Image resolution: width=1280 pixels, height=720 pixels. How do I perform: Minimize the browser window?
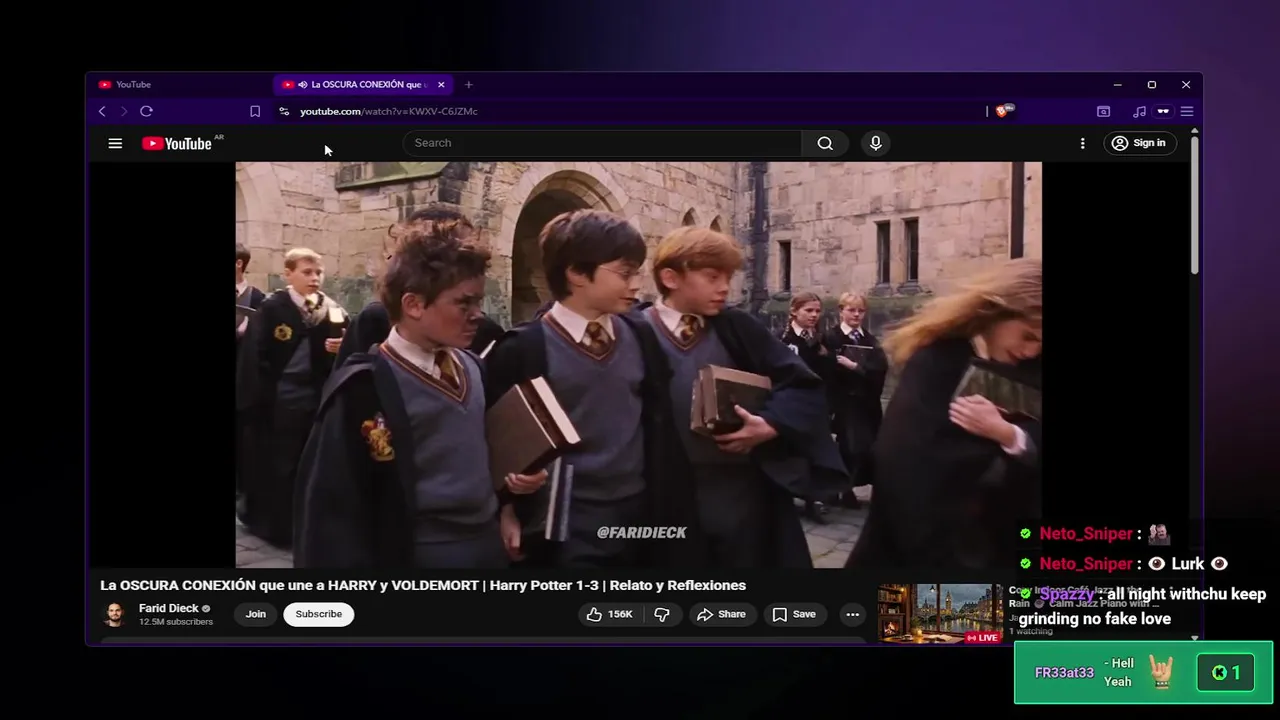click(1117, 85)
